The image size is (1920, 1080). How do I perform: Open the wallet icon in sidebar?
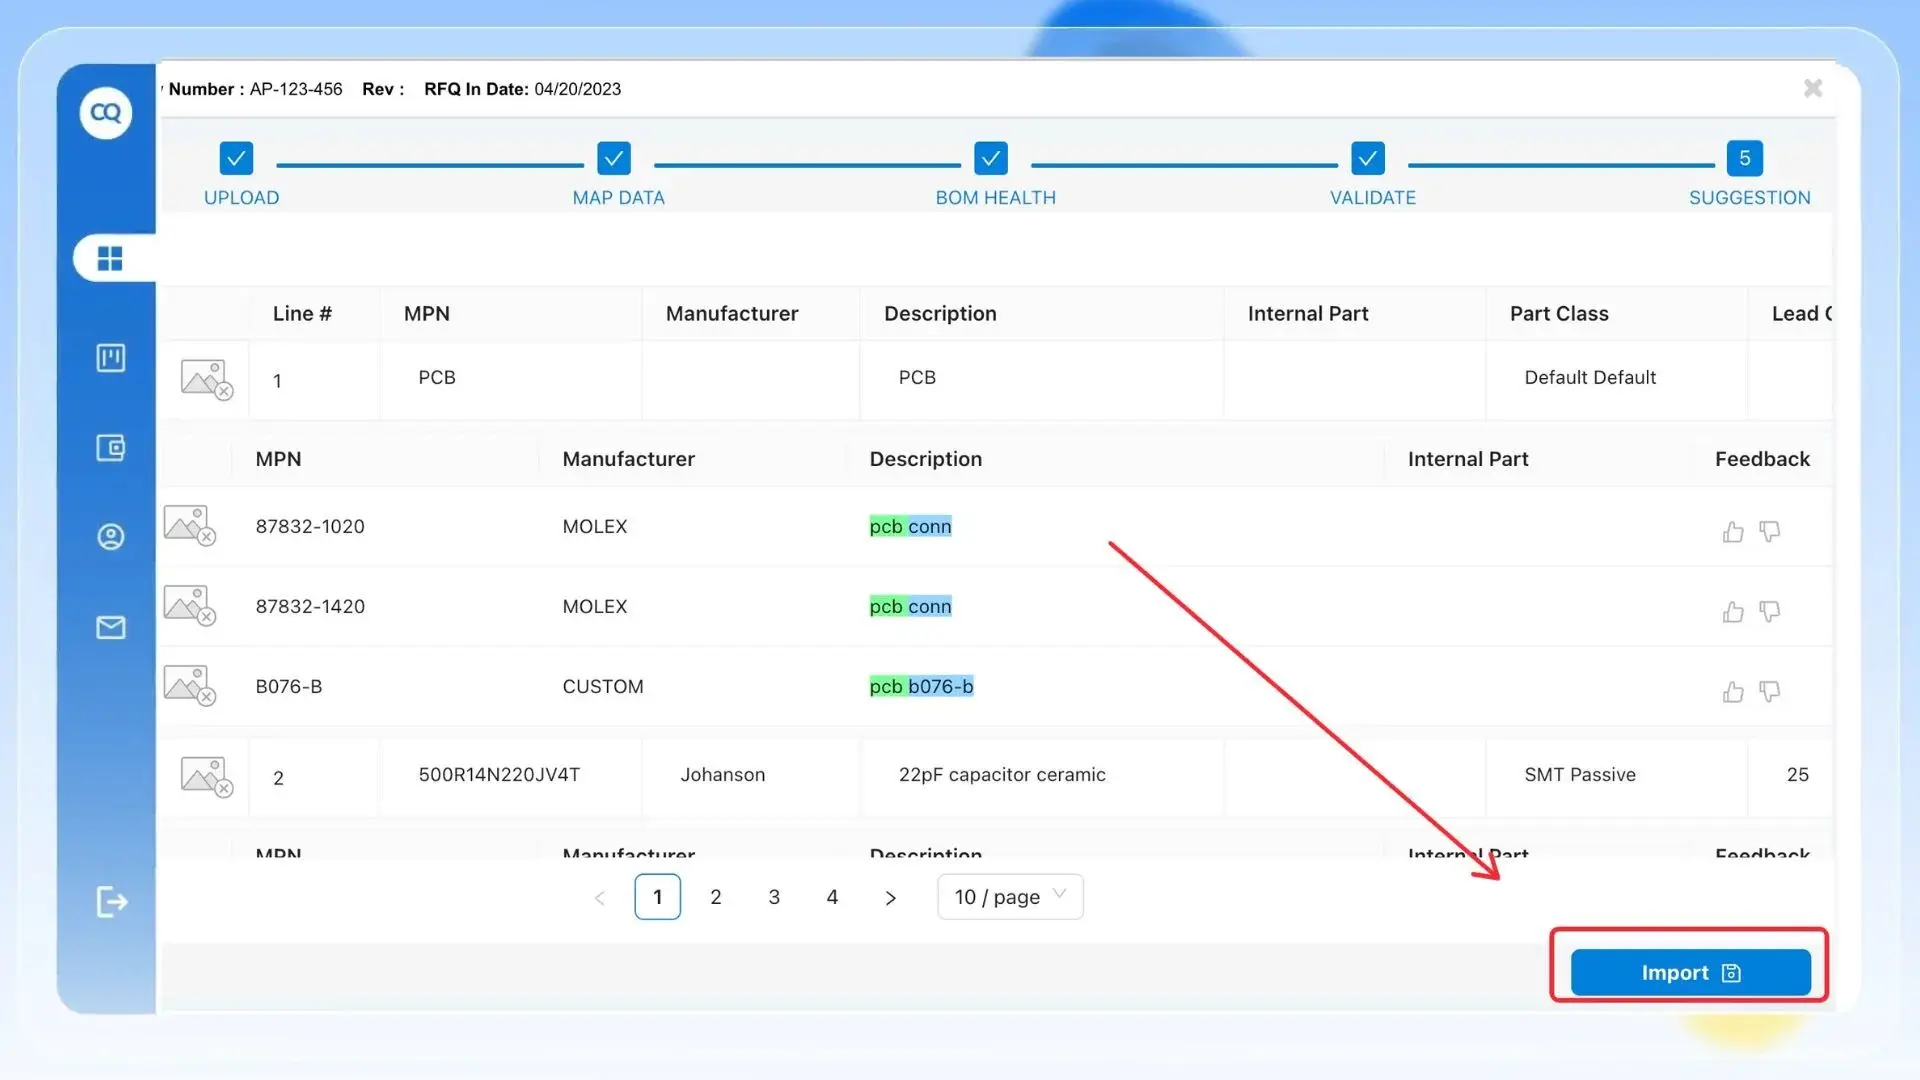(x=110, y=447)
